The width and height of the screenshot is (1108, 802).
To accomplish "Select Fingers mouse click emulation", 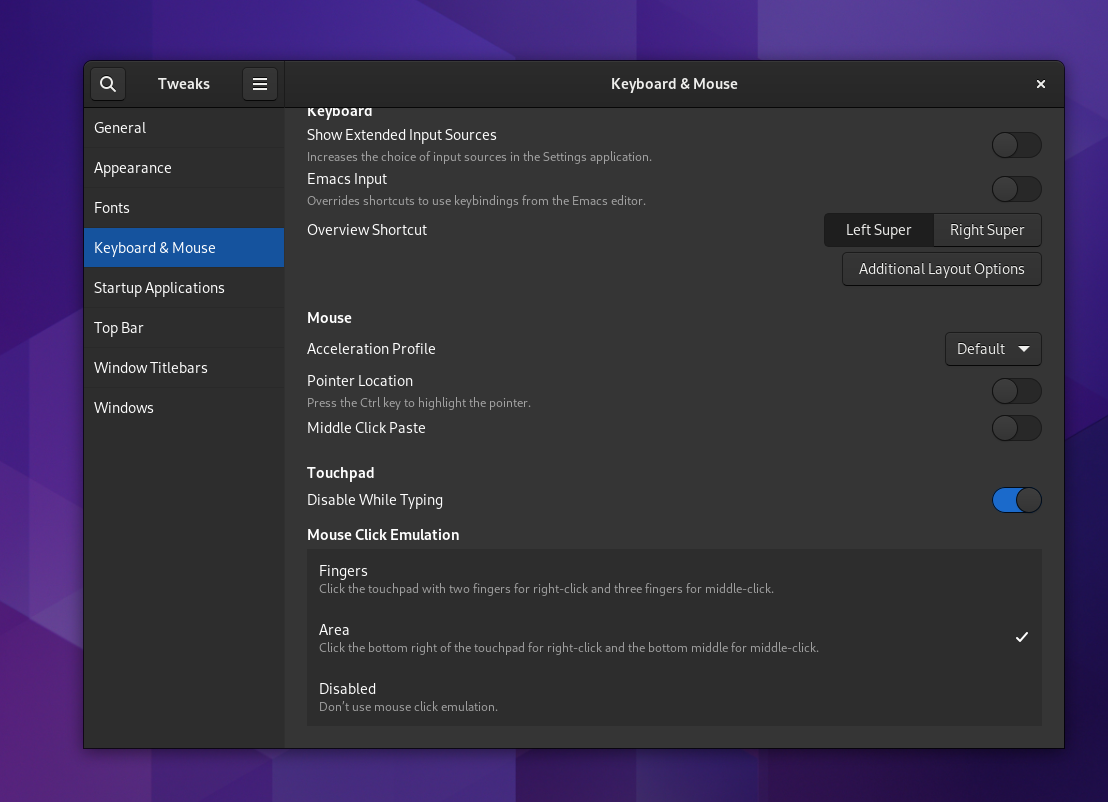I will point(674,579).
